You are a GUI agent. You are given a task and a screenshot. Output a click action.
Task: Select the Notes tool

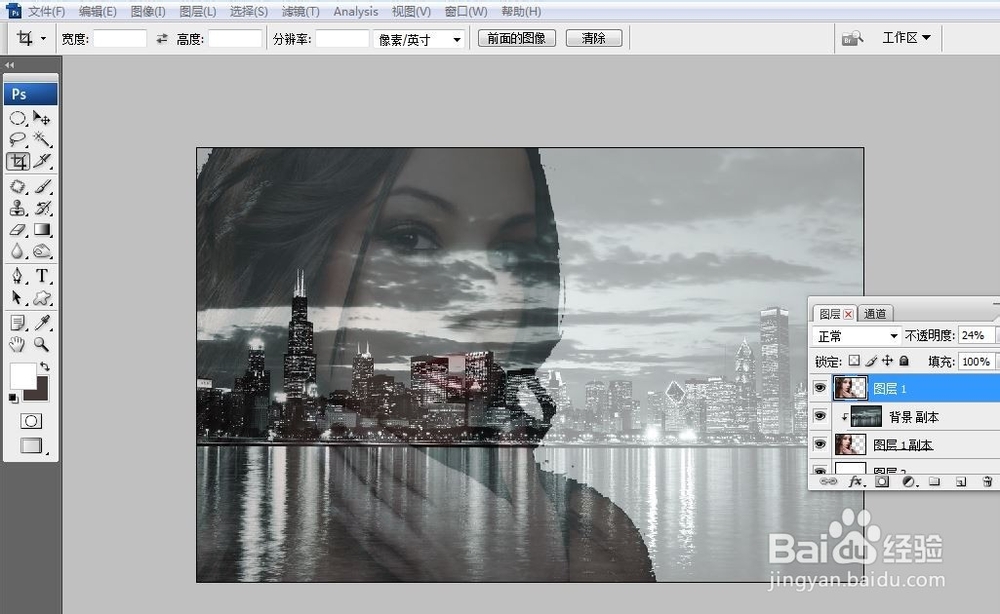click(x=18, y=323)
